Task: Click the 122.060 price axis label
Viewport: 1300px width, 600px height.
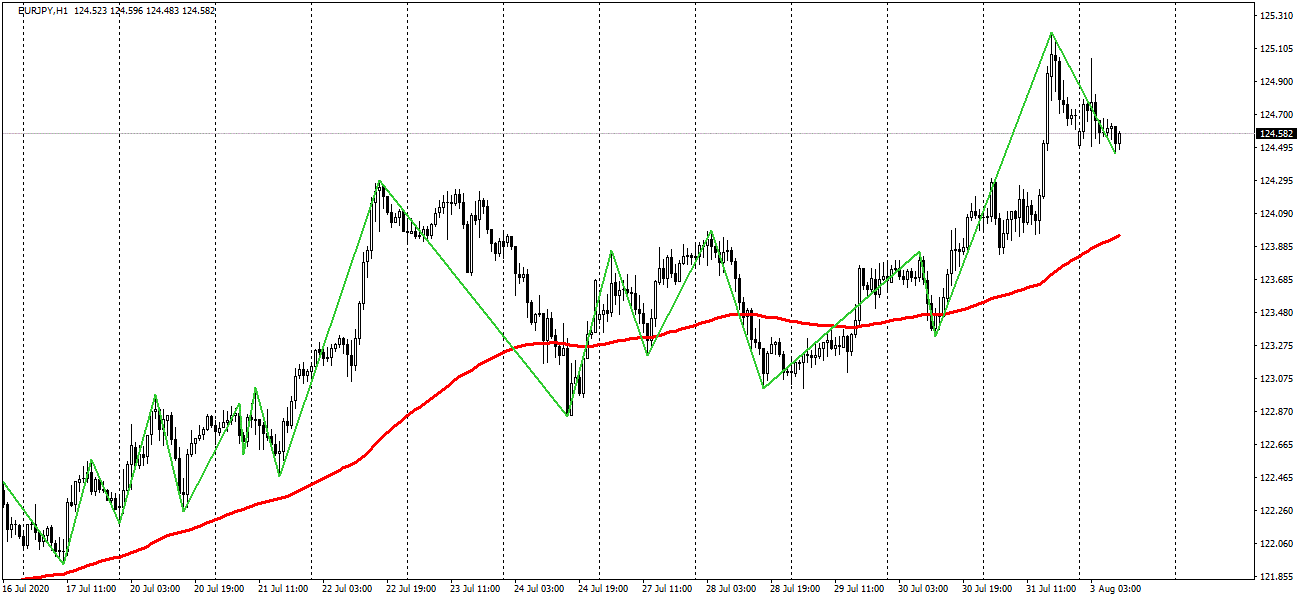Action: pos(1277,544)
